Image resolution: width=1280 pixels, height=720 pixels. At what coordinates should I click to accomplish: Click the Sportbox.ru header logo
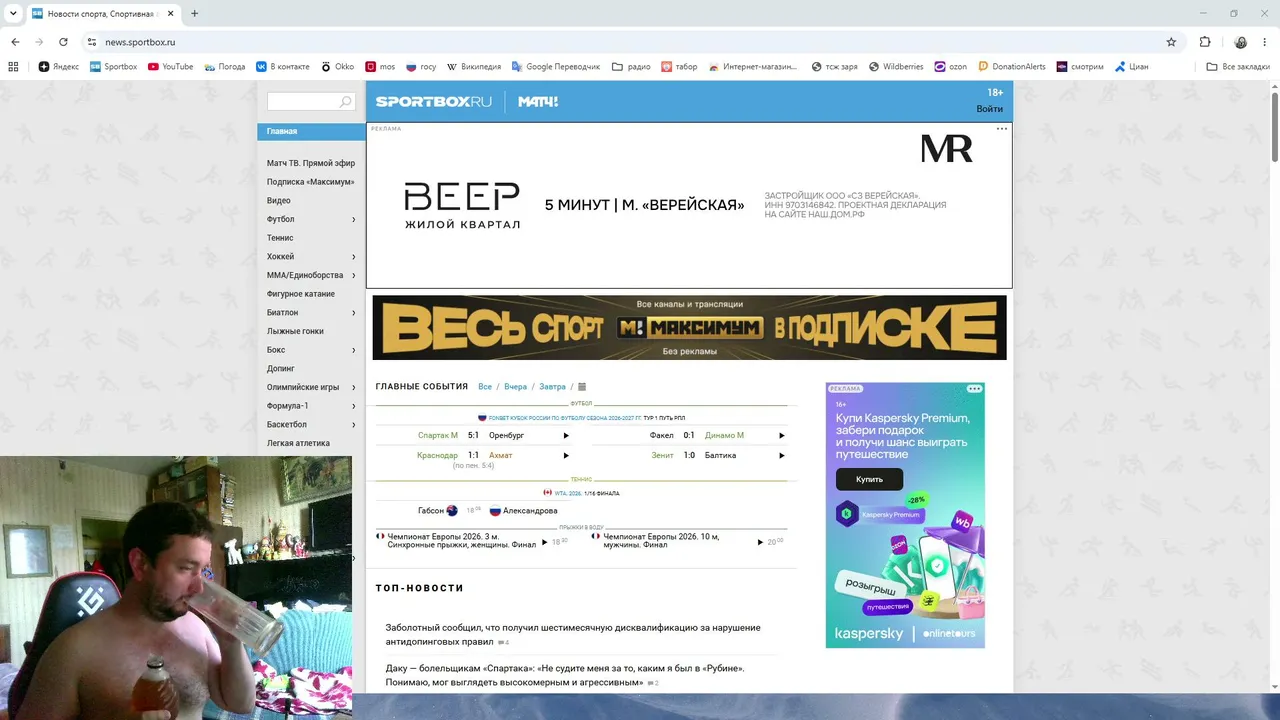click(x=434, y=102)
